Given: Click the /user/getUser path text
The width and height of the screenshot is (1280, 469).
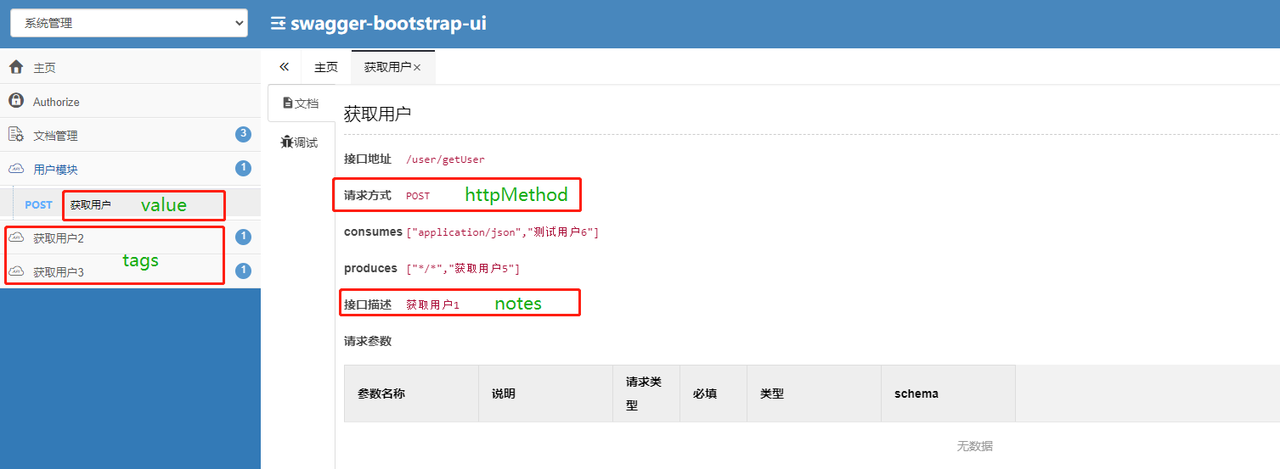Looking at the screenshot, I should (445, 159).
